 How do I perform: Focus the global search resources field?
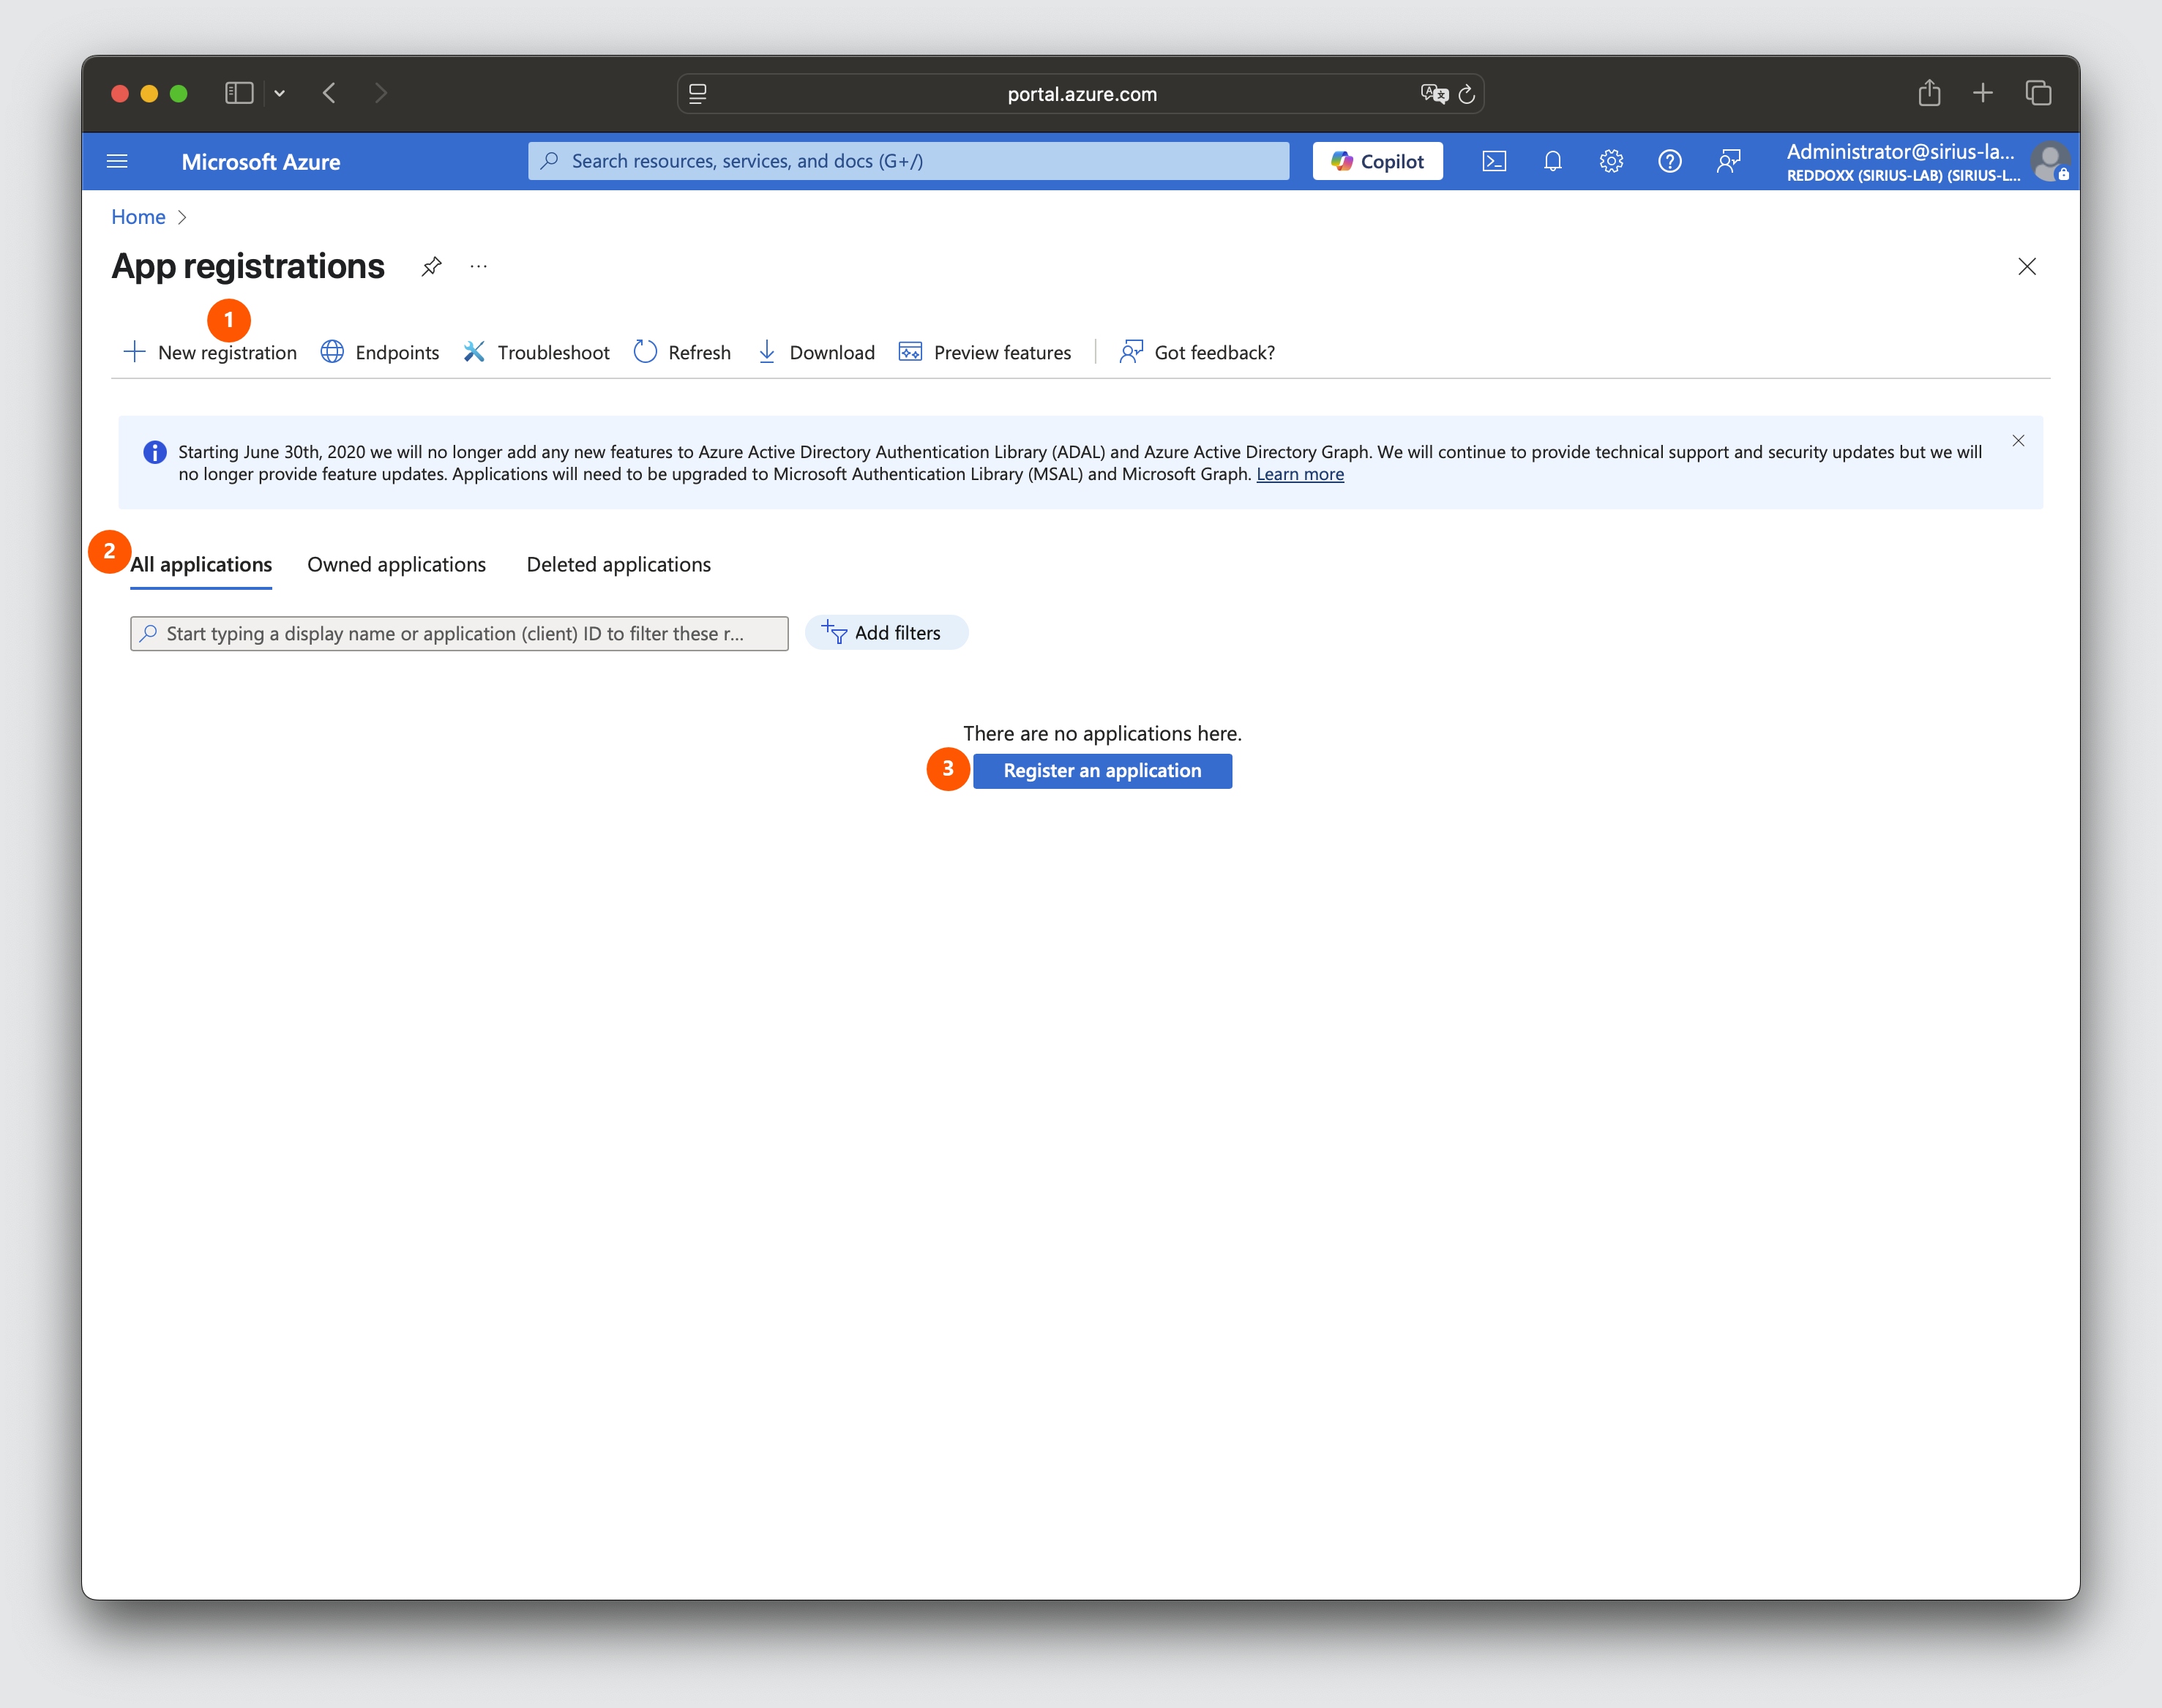(908, 161)
